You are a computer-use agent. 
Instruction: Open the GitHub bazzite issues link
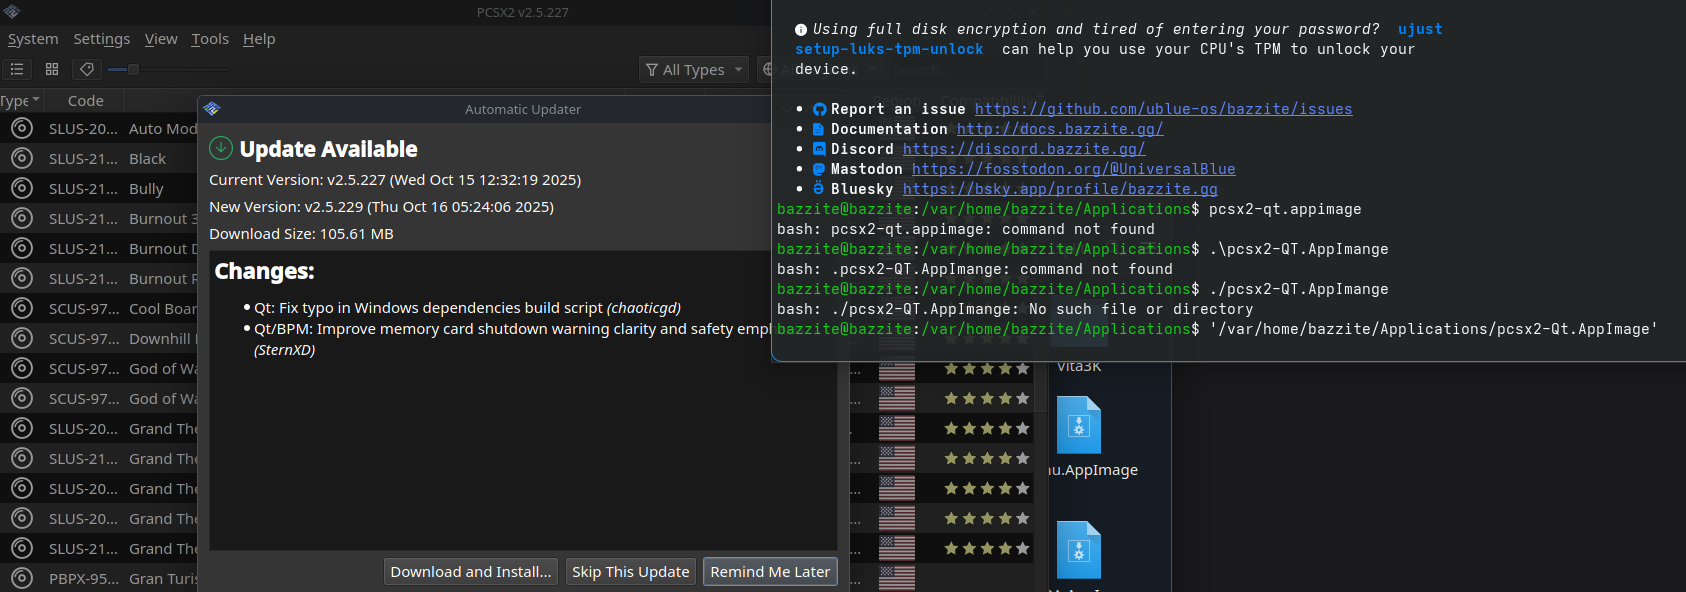click(1163, 109)
